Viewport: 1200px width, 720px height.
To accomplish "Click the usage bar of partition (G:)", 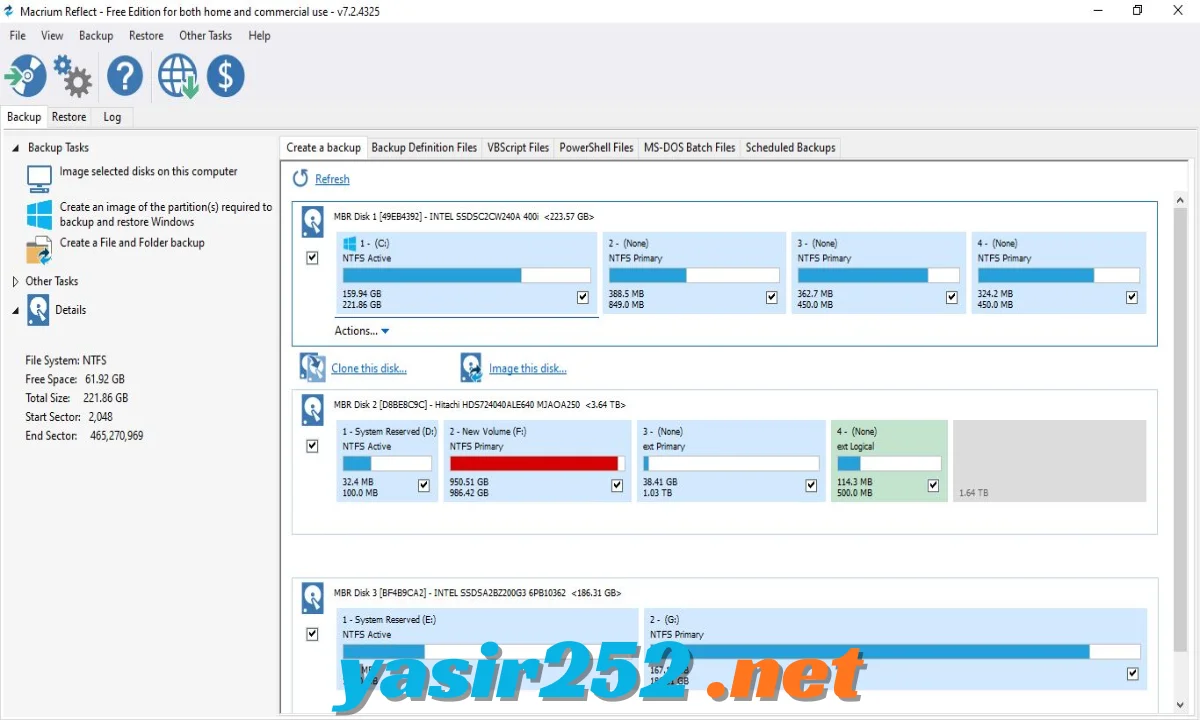I will click(895, 651).
